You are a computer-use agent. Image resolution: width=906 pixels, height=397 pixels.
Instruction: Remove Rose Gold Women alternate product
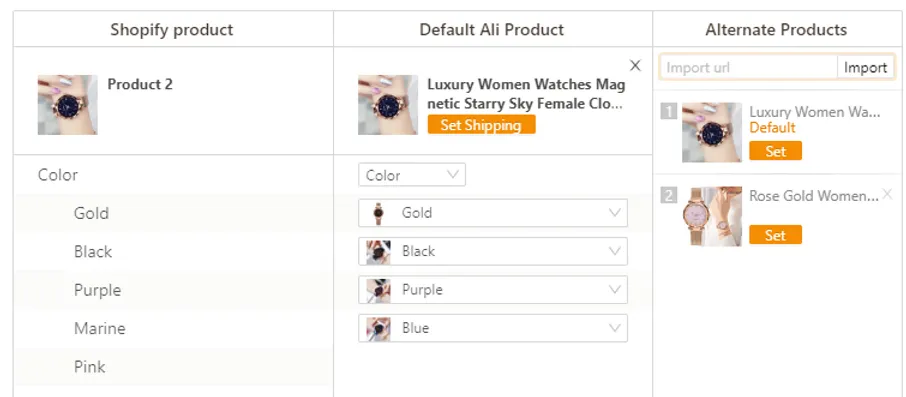(888, 195)
